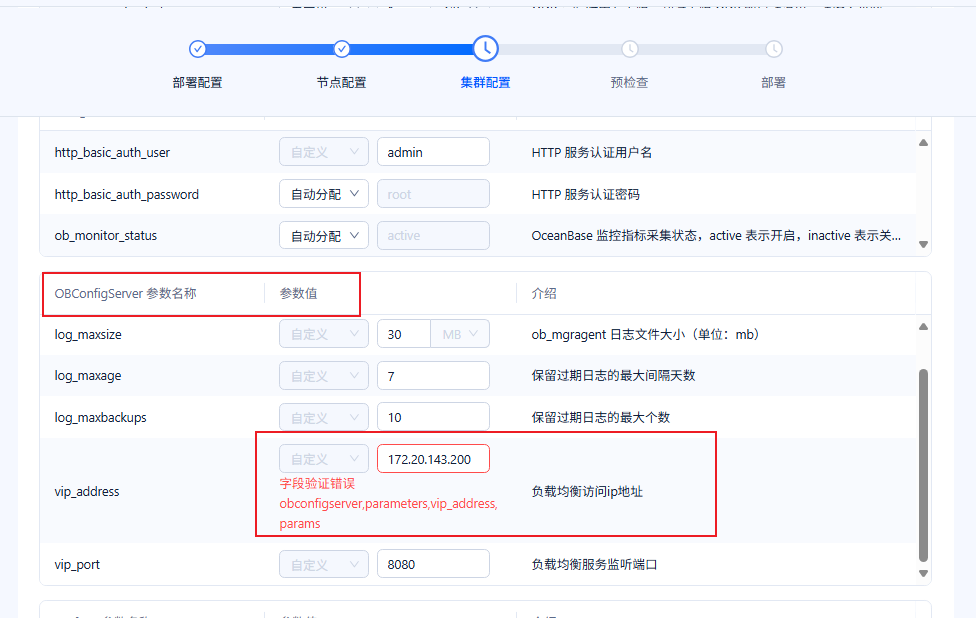The height and width of the screenshot is (618, 976).
Task: Select the 预检查 step label
Action: click(x=630, y=82)
